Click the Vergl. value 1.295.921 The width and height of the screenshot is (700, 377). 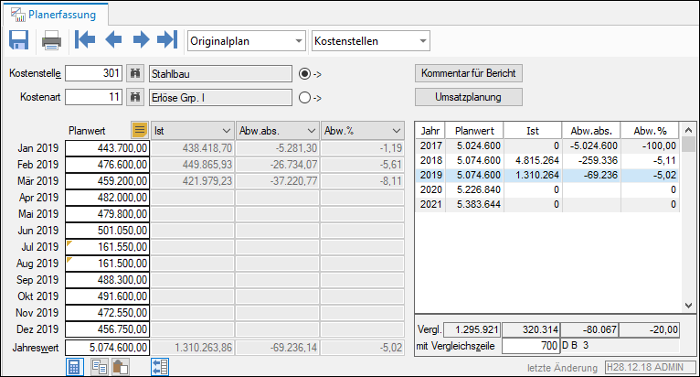472,330
